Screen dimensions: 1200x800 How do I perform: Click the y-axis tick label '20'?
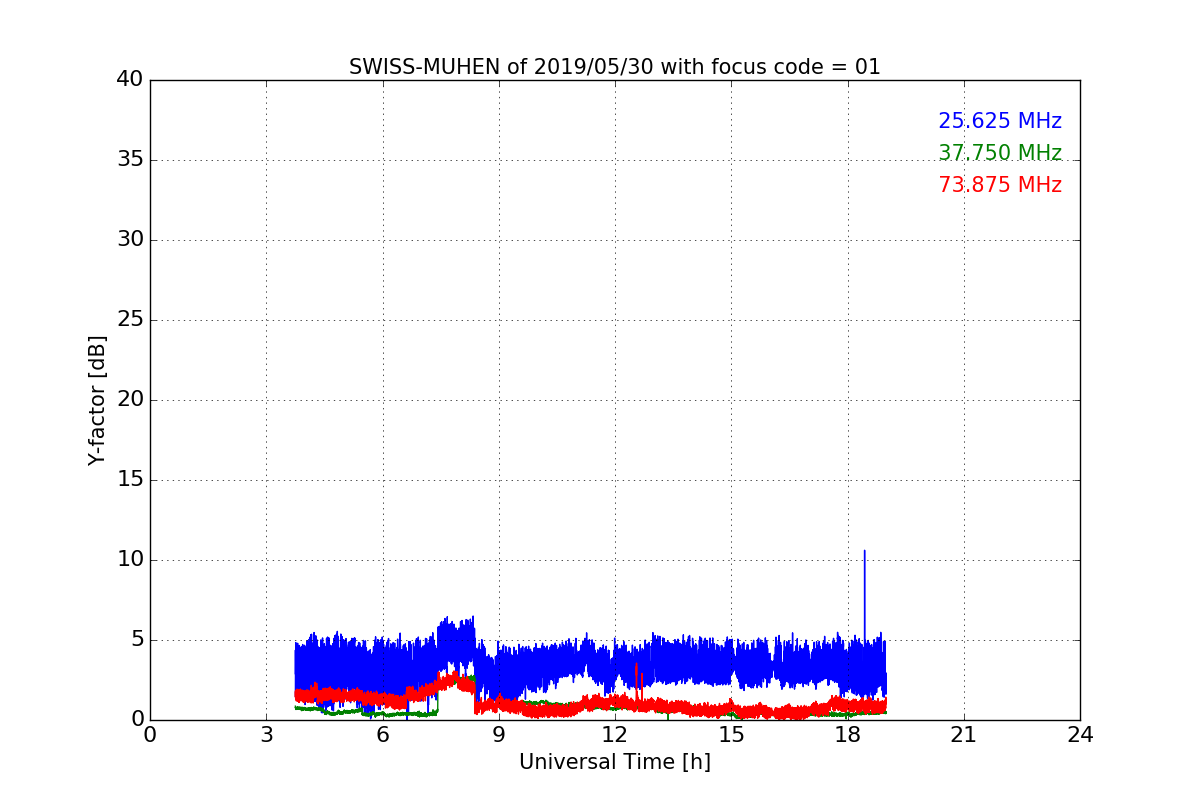(x=130, y=400)
